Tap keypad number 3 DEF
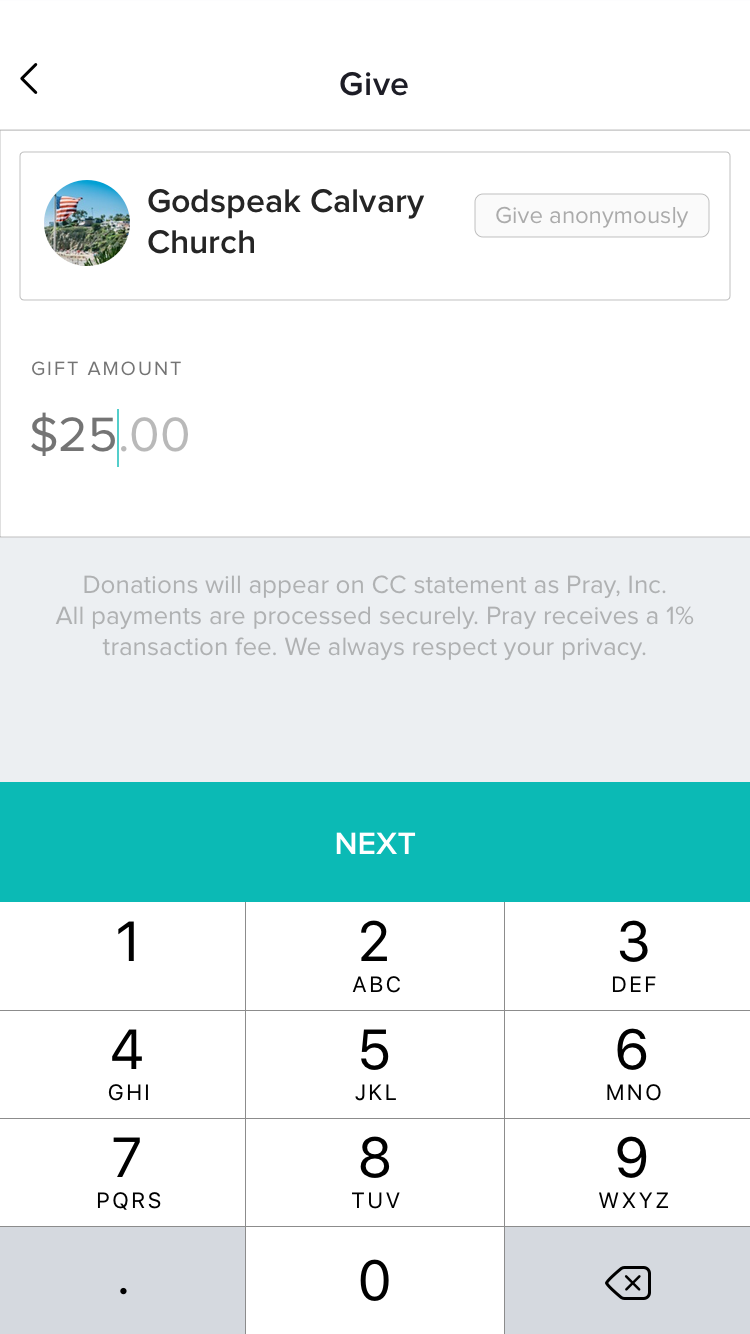750x1334 pixels. coord(627,956)
